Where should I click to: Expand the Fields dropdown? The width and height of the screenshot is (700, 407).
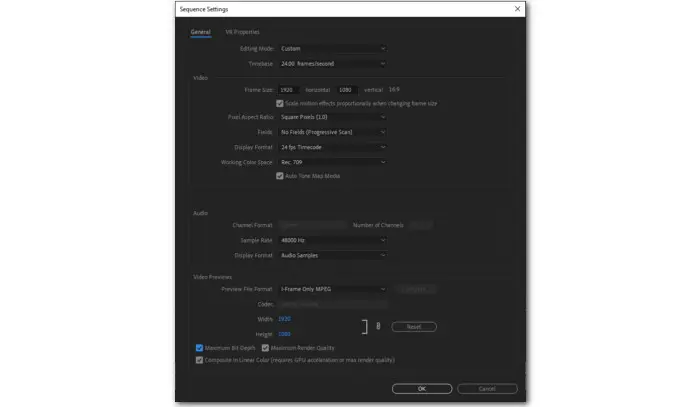click(x=332, y=132)
